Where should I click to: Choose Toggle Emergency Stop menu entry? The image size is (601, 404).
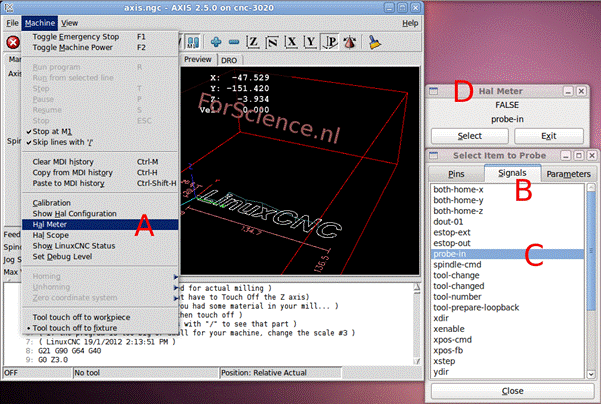[100, 37]
